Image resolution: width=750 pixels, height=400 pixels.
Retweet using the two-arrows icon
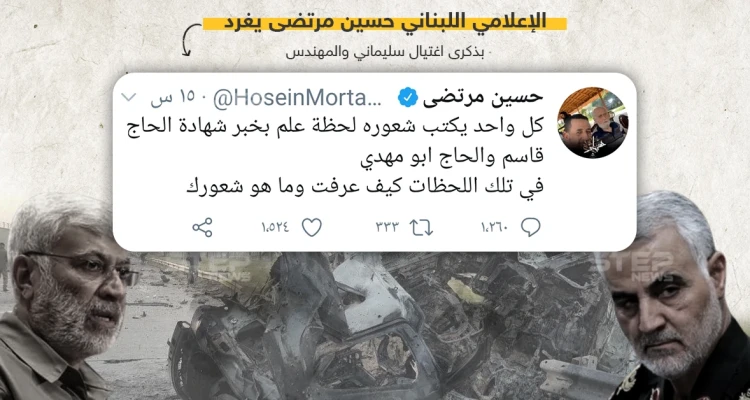421,228
